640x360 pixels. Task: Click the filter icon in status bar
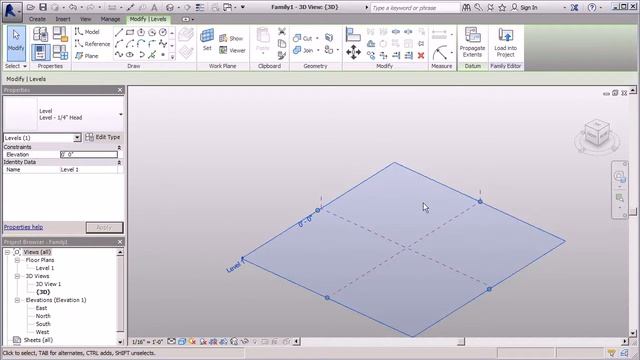click(611, 353)
